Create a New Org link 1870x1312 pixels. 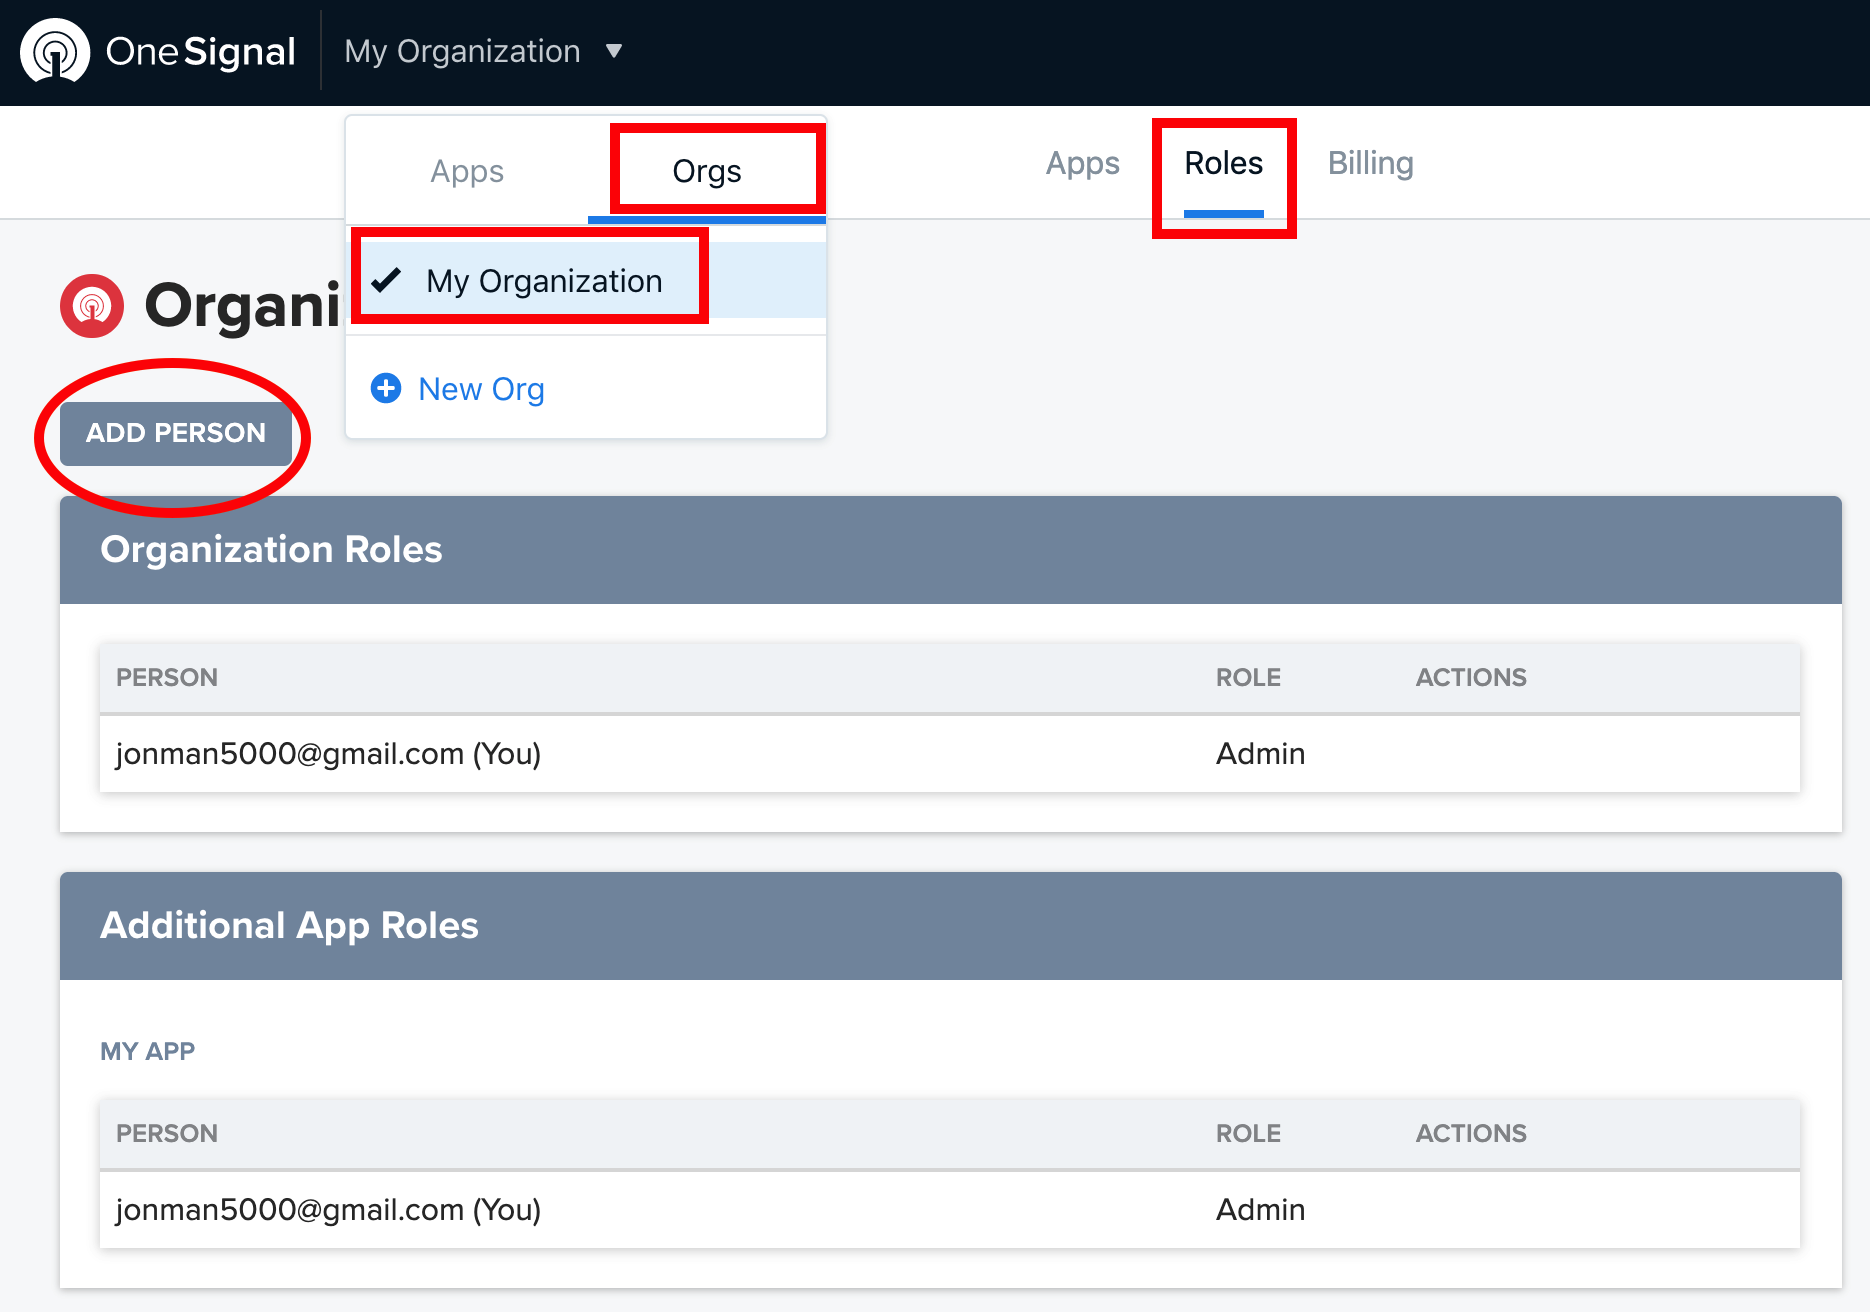point(481,389)
